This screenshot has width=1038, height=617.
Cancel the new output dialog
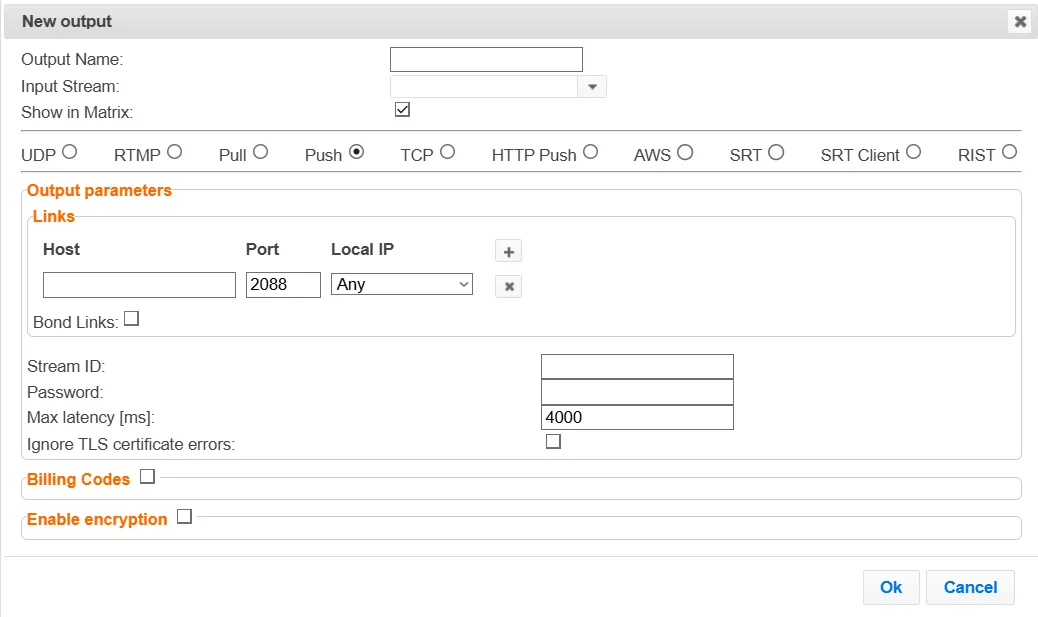[x=970, y=587]
